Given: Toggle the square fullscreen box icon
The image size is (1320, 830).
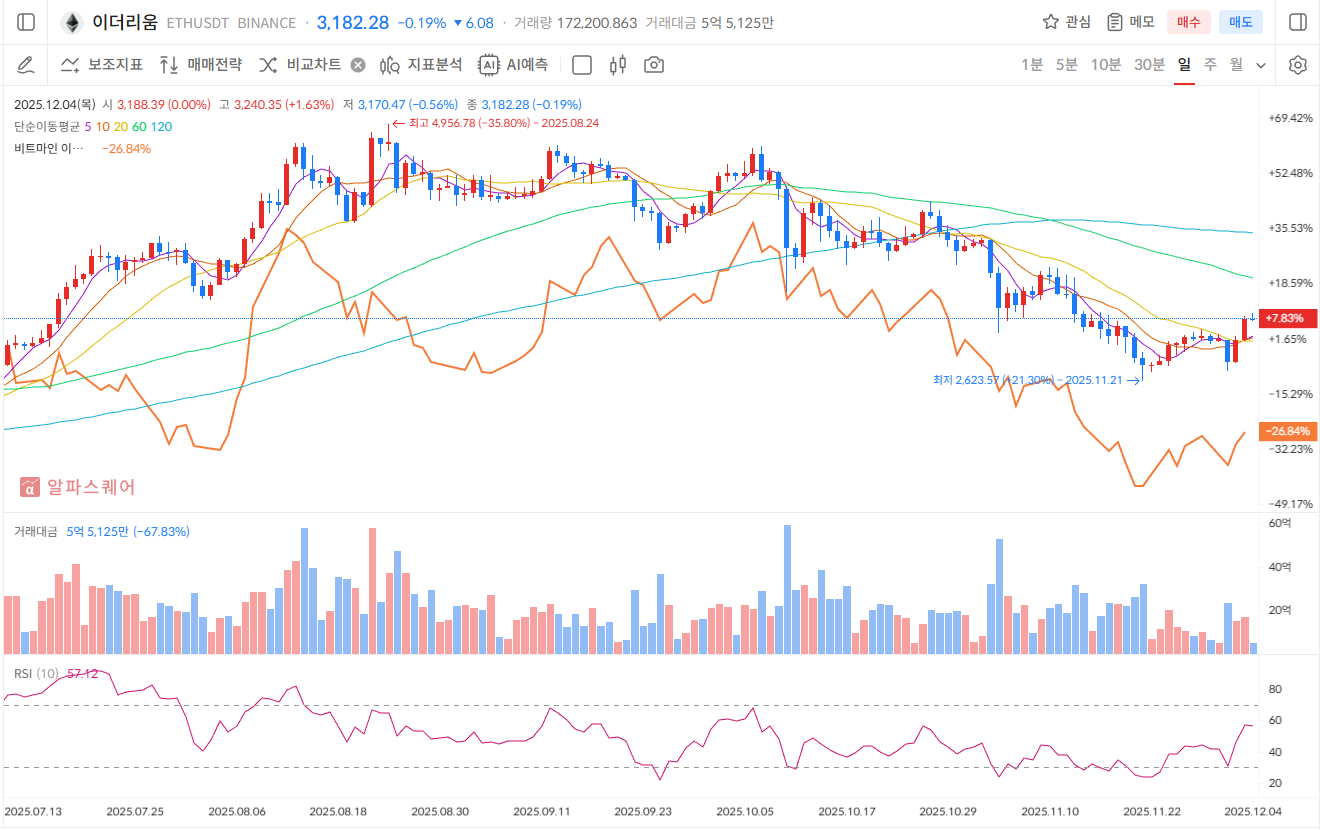Looking at the screenshot, I should tap(582, 65).
